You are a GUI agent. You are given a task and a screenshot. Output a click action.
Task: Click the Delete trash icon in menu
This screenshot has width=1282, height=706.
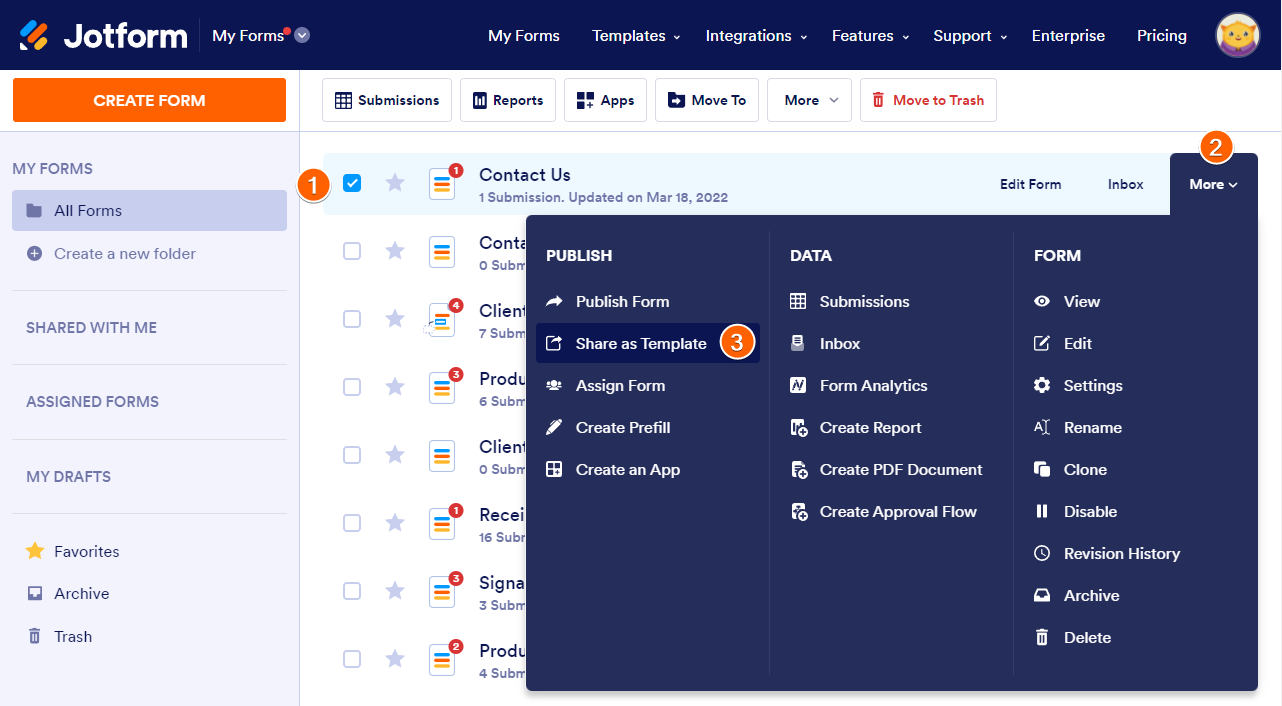tap(1042, 637)
